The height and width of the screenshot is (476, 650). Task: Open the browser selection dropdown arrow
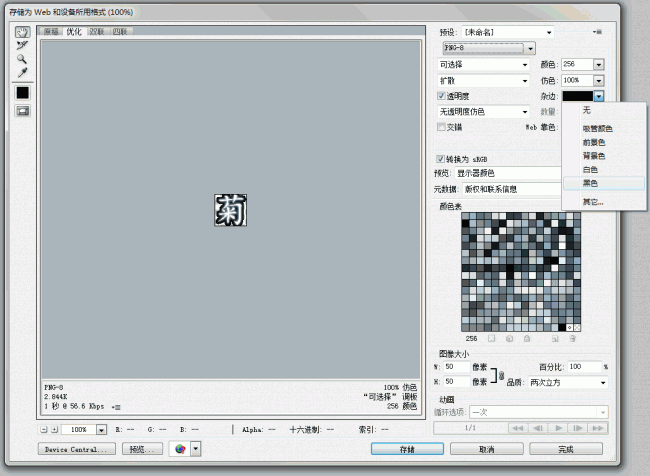(196, 449)
